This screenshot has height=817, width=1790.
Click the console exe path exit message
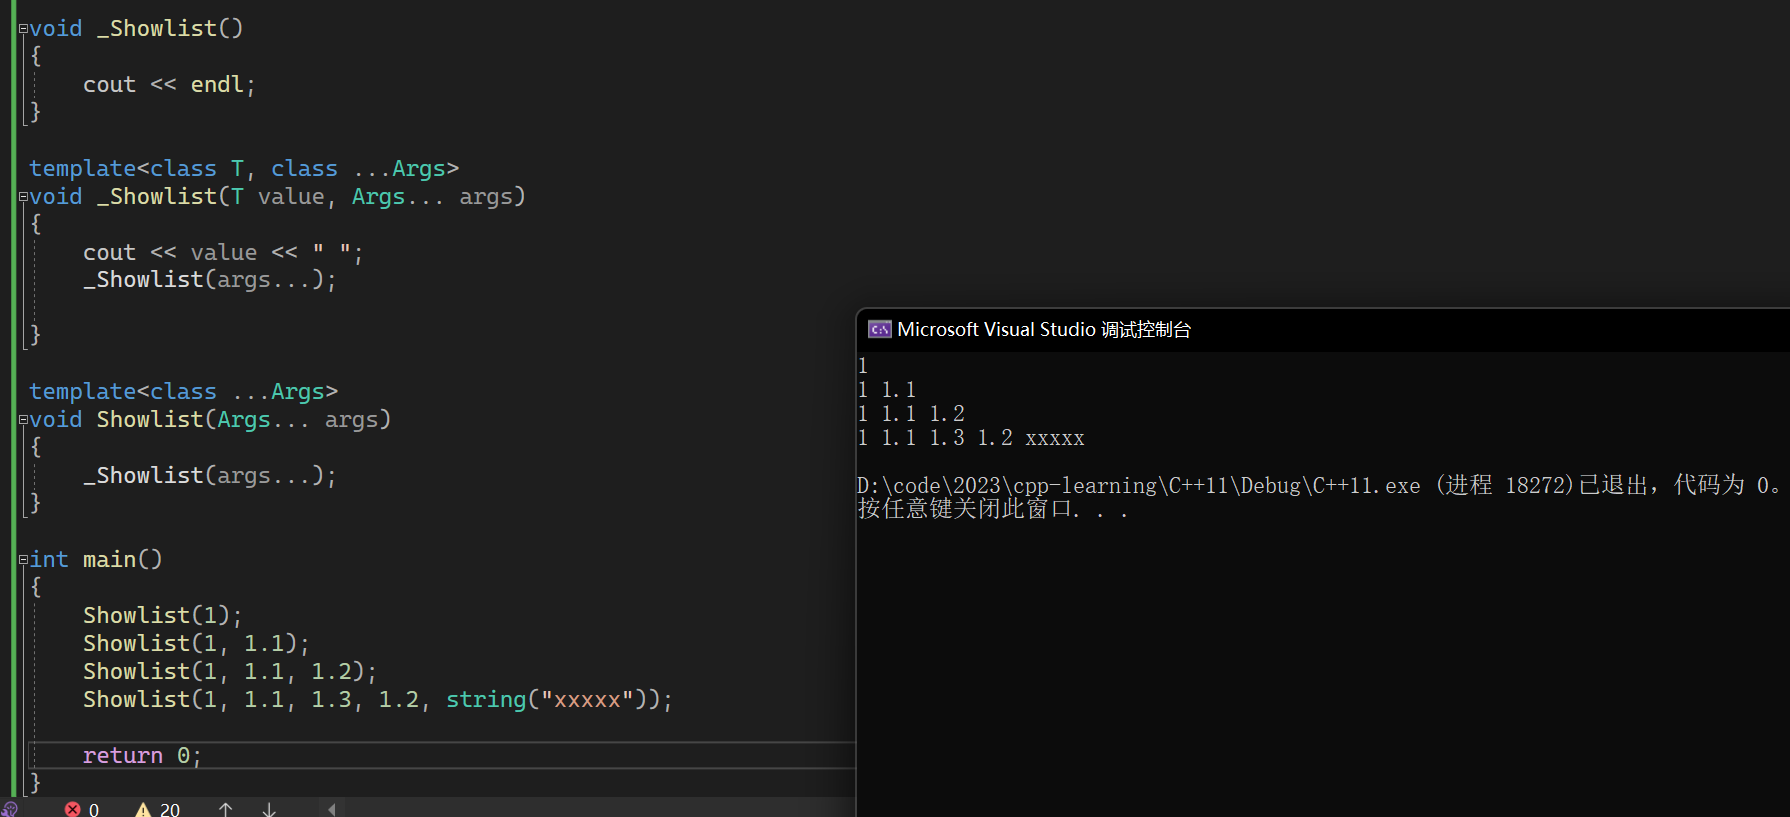(x=1319, y=485)
